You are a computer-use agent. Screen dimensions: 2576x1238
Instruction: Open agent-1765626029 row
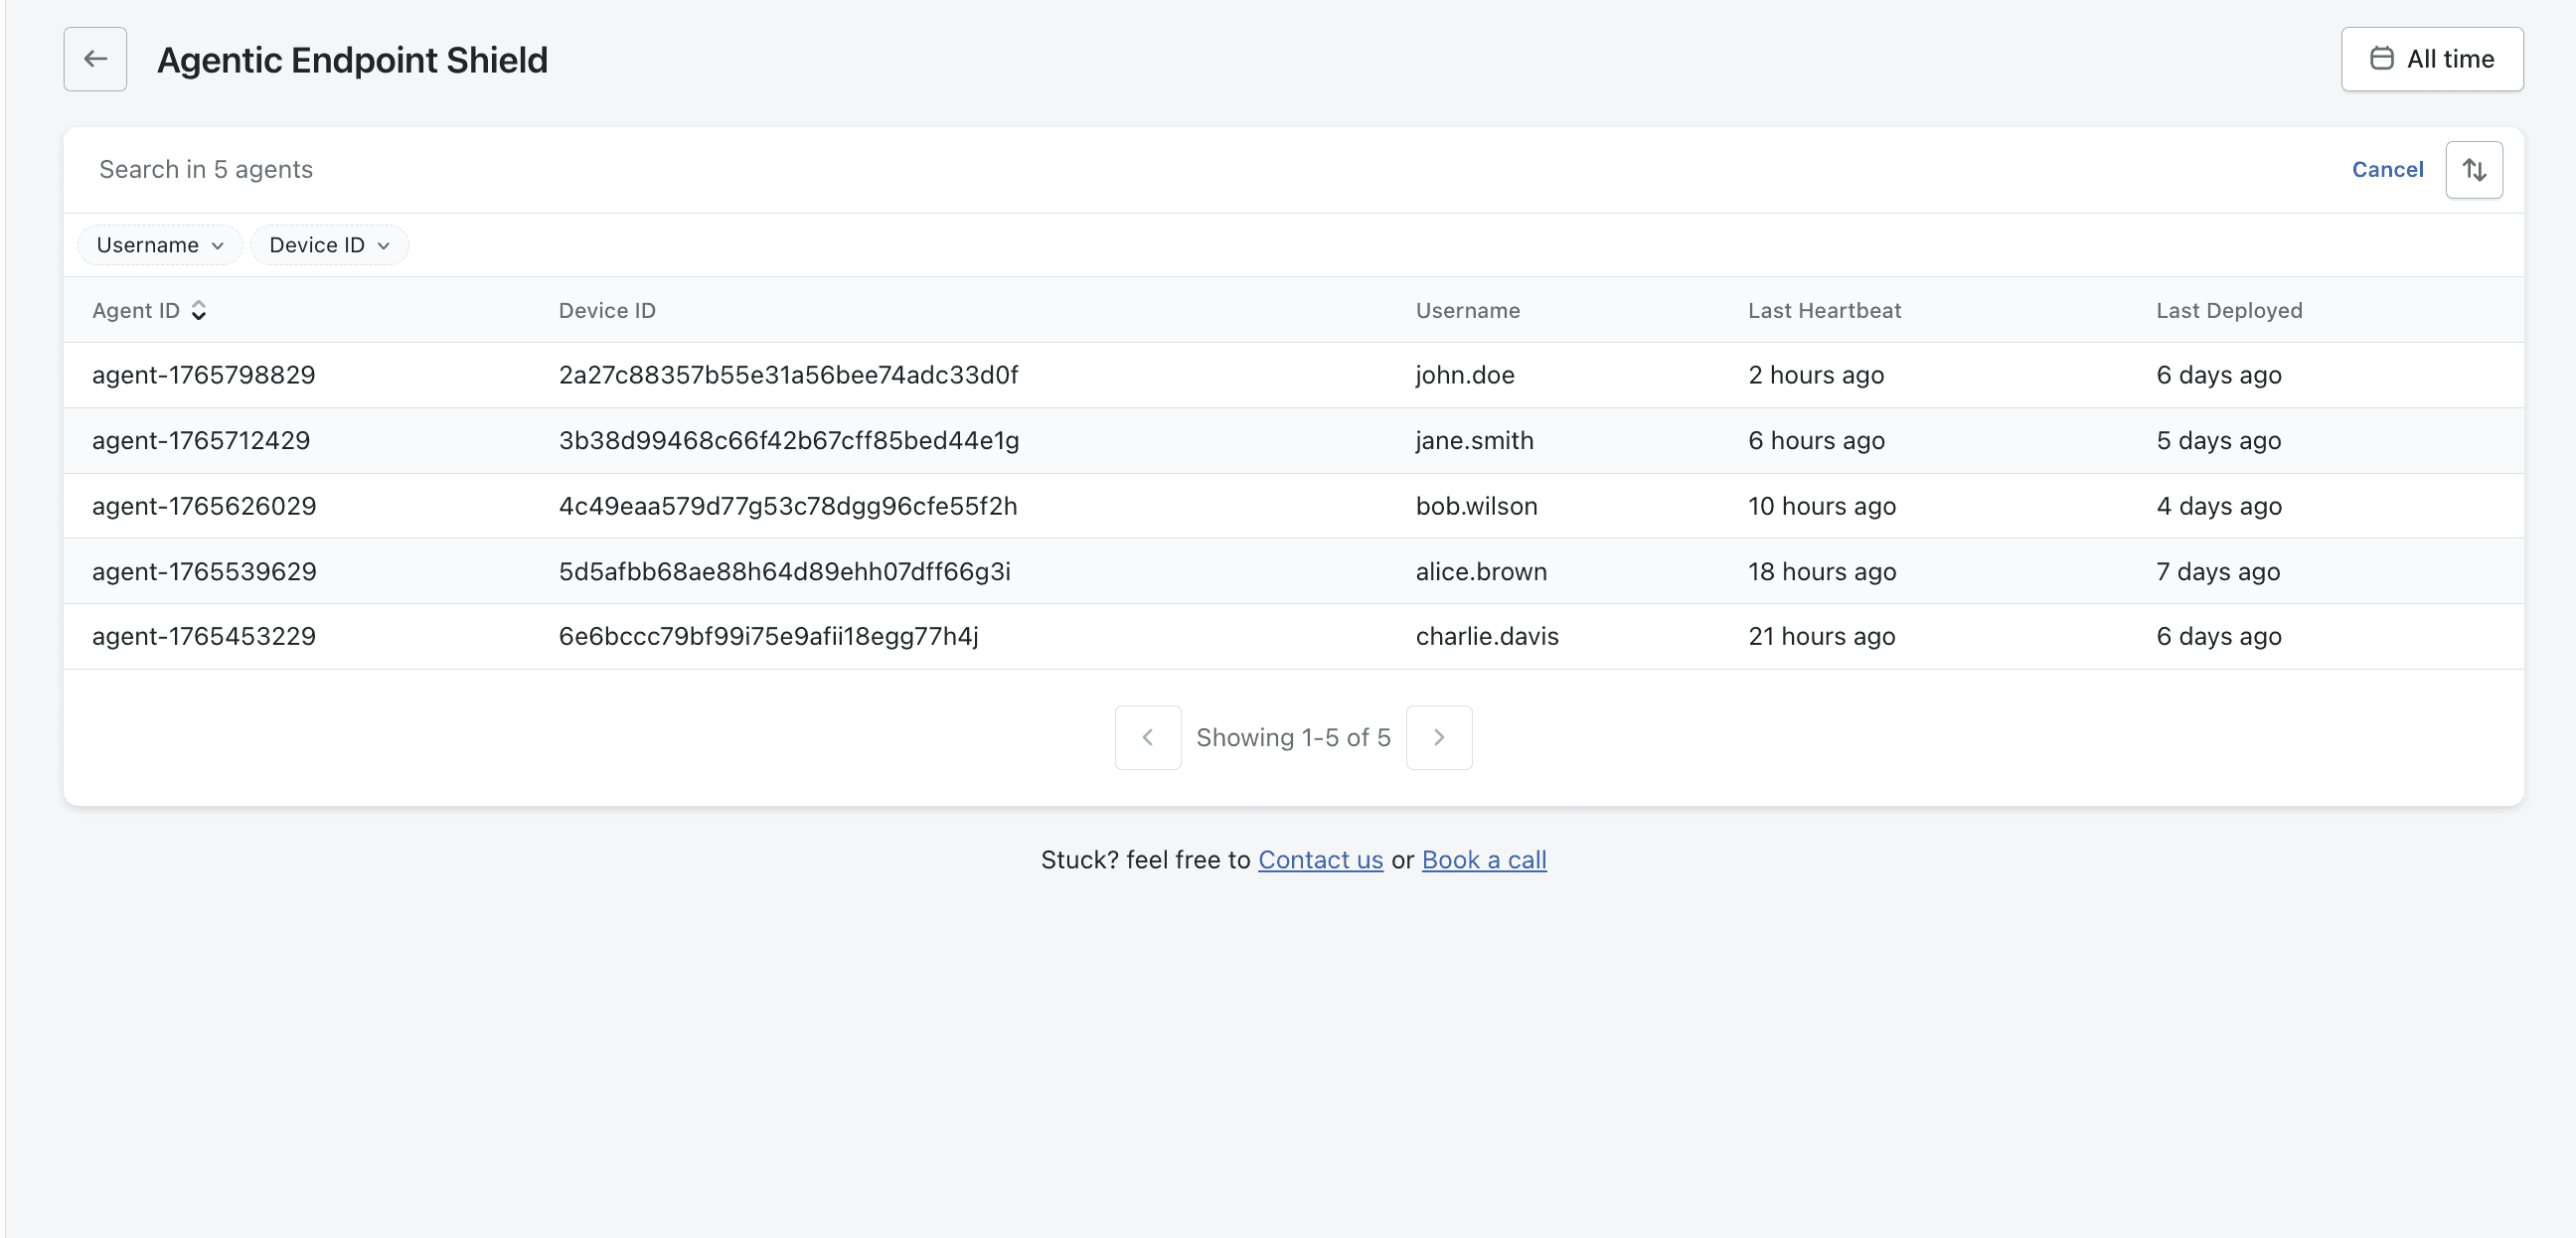point(204,506)
